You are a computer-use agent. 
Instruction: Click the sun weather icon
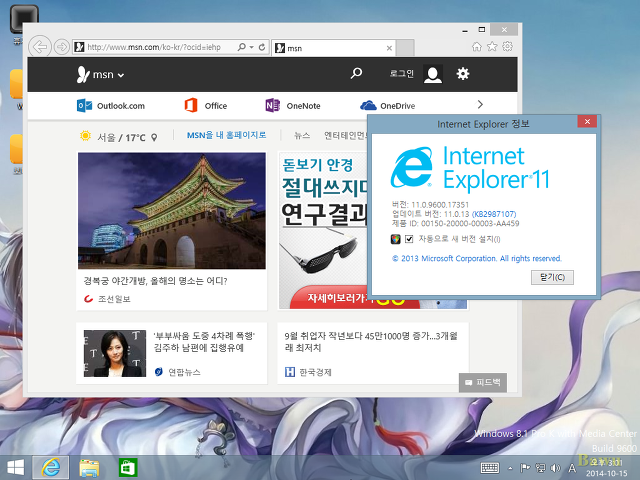tap(85, 136)
